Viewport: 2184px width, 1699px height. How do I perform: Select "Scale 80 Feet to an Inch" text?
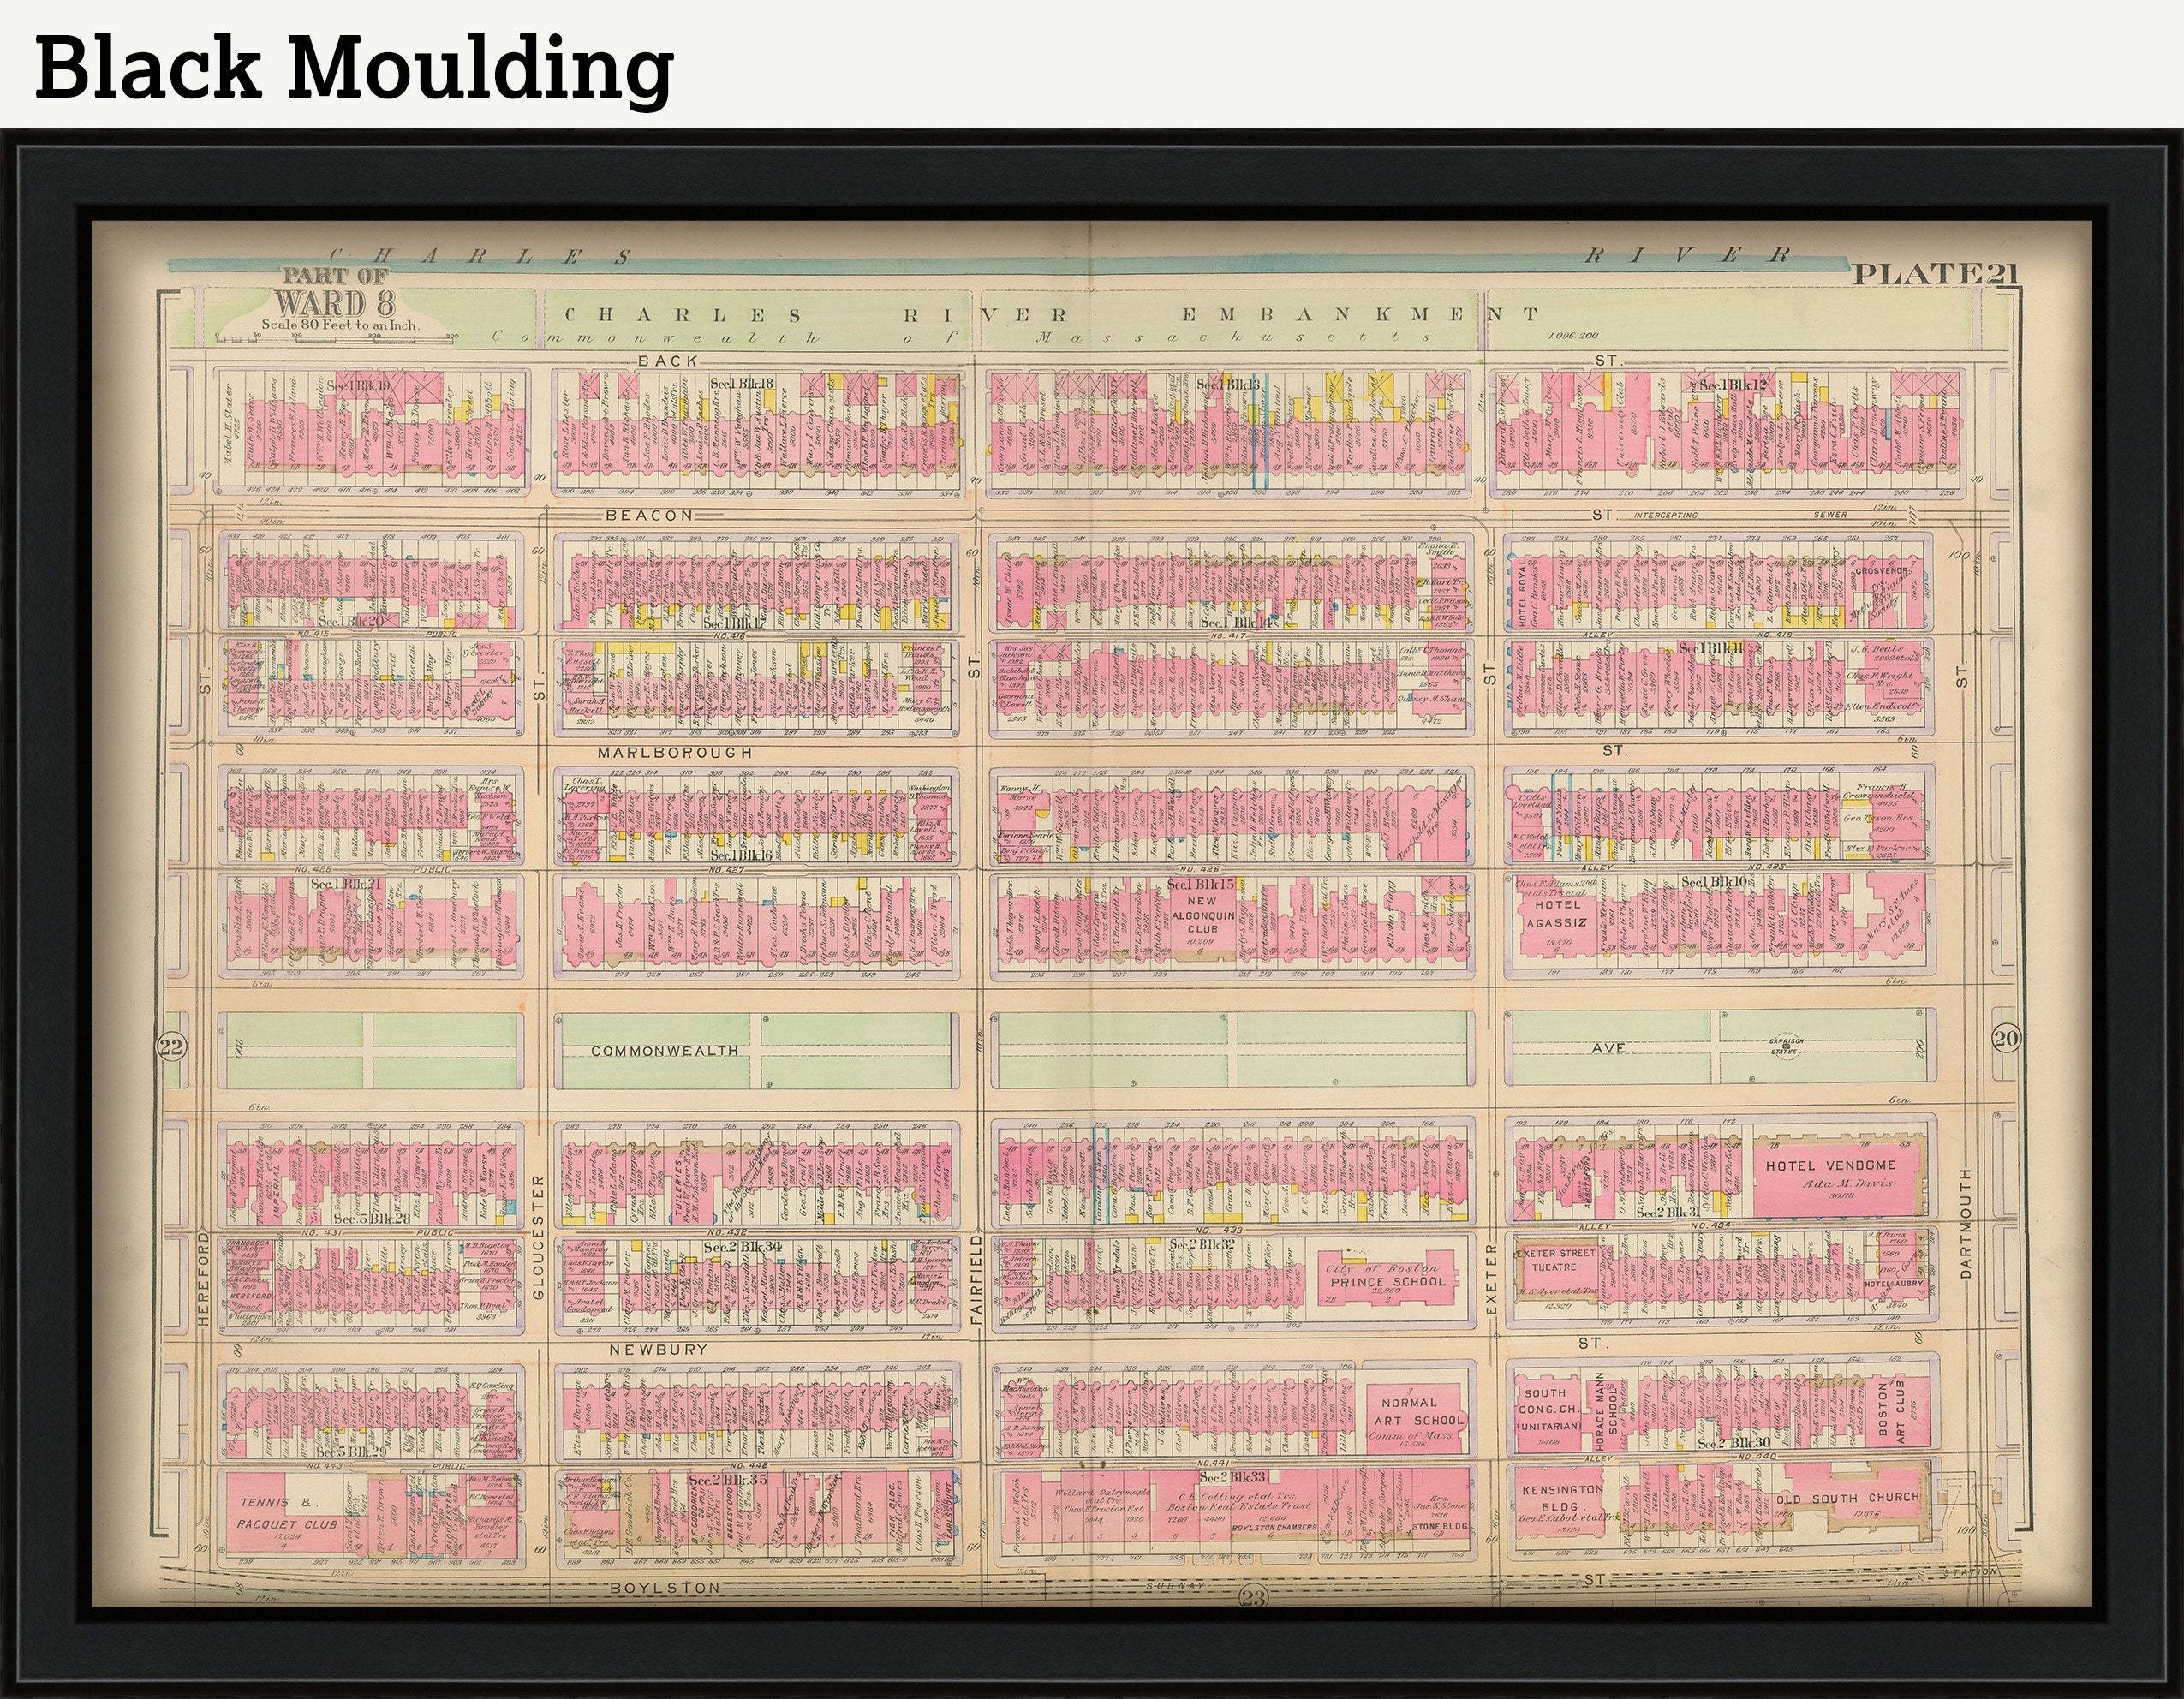(342, 325)
